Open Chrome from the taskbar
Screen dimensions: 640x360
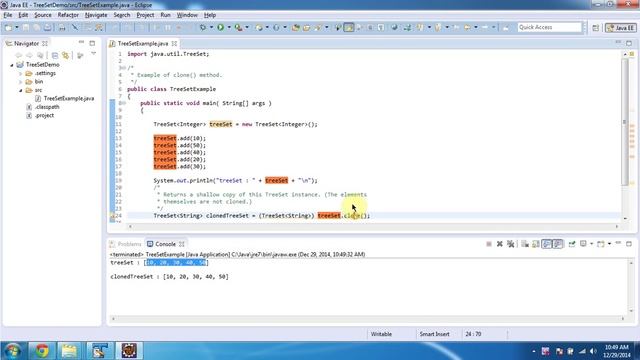(x=42, y=351)
